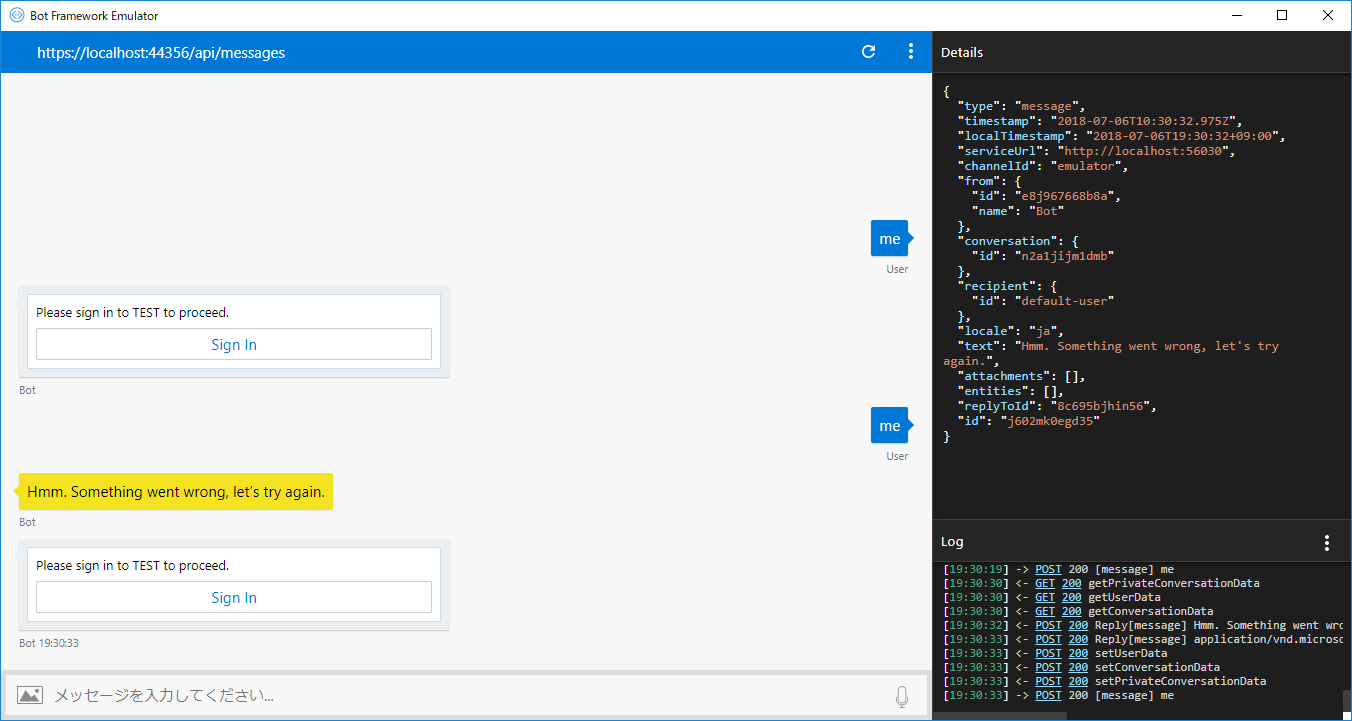Click GET link for getPrivateConversationData
The image size is (1352, 721).
coord(1045,583)
